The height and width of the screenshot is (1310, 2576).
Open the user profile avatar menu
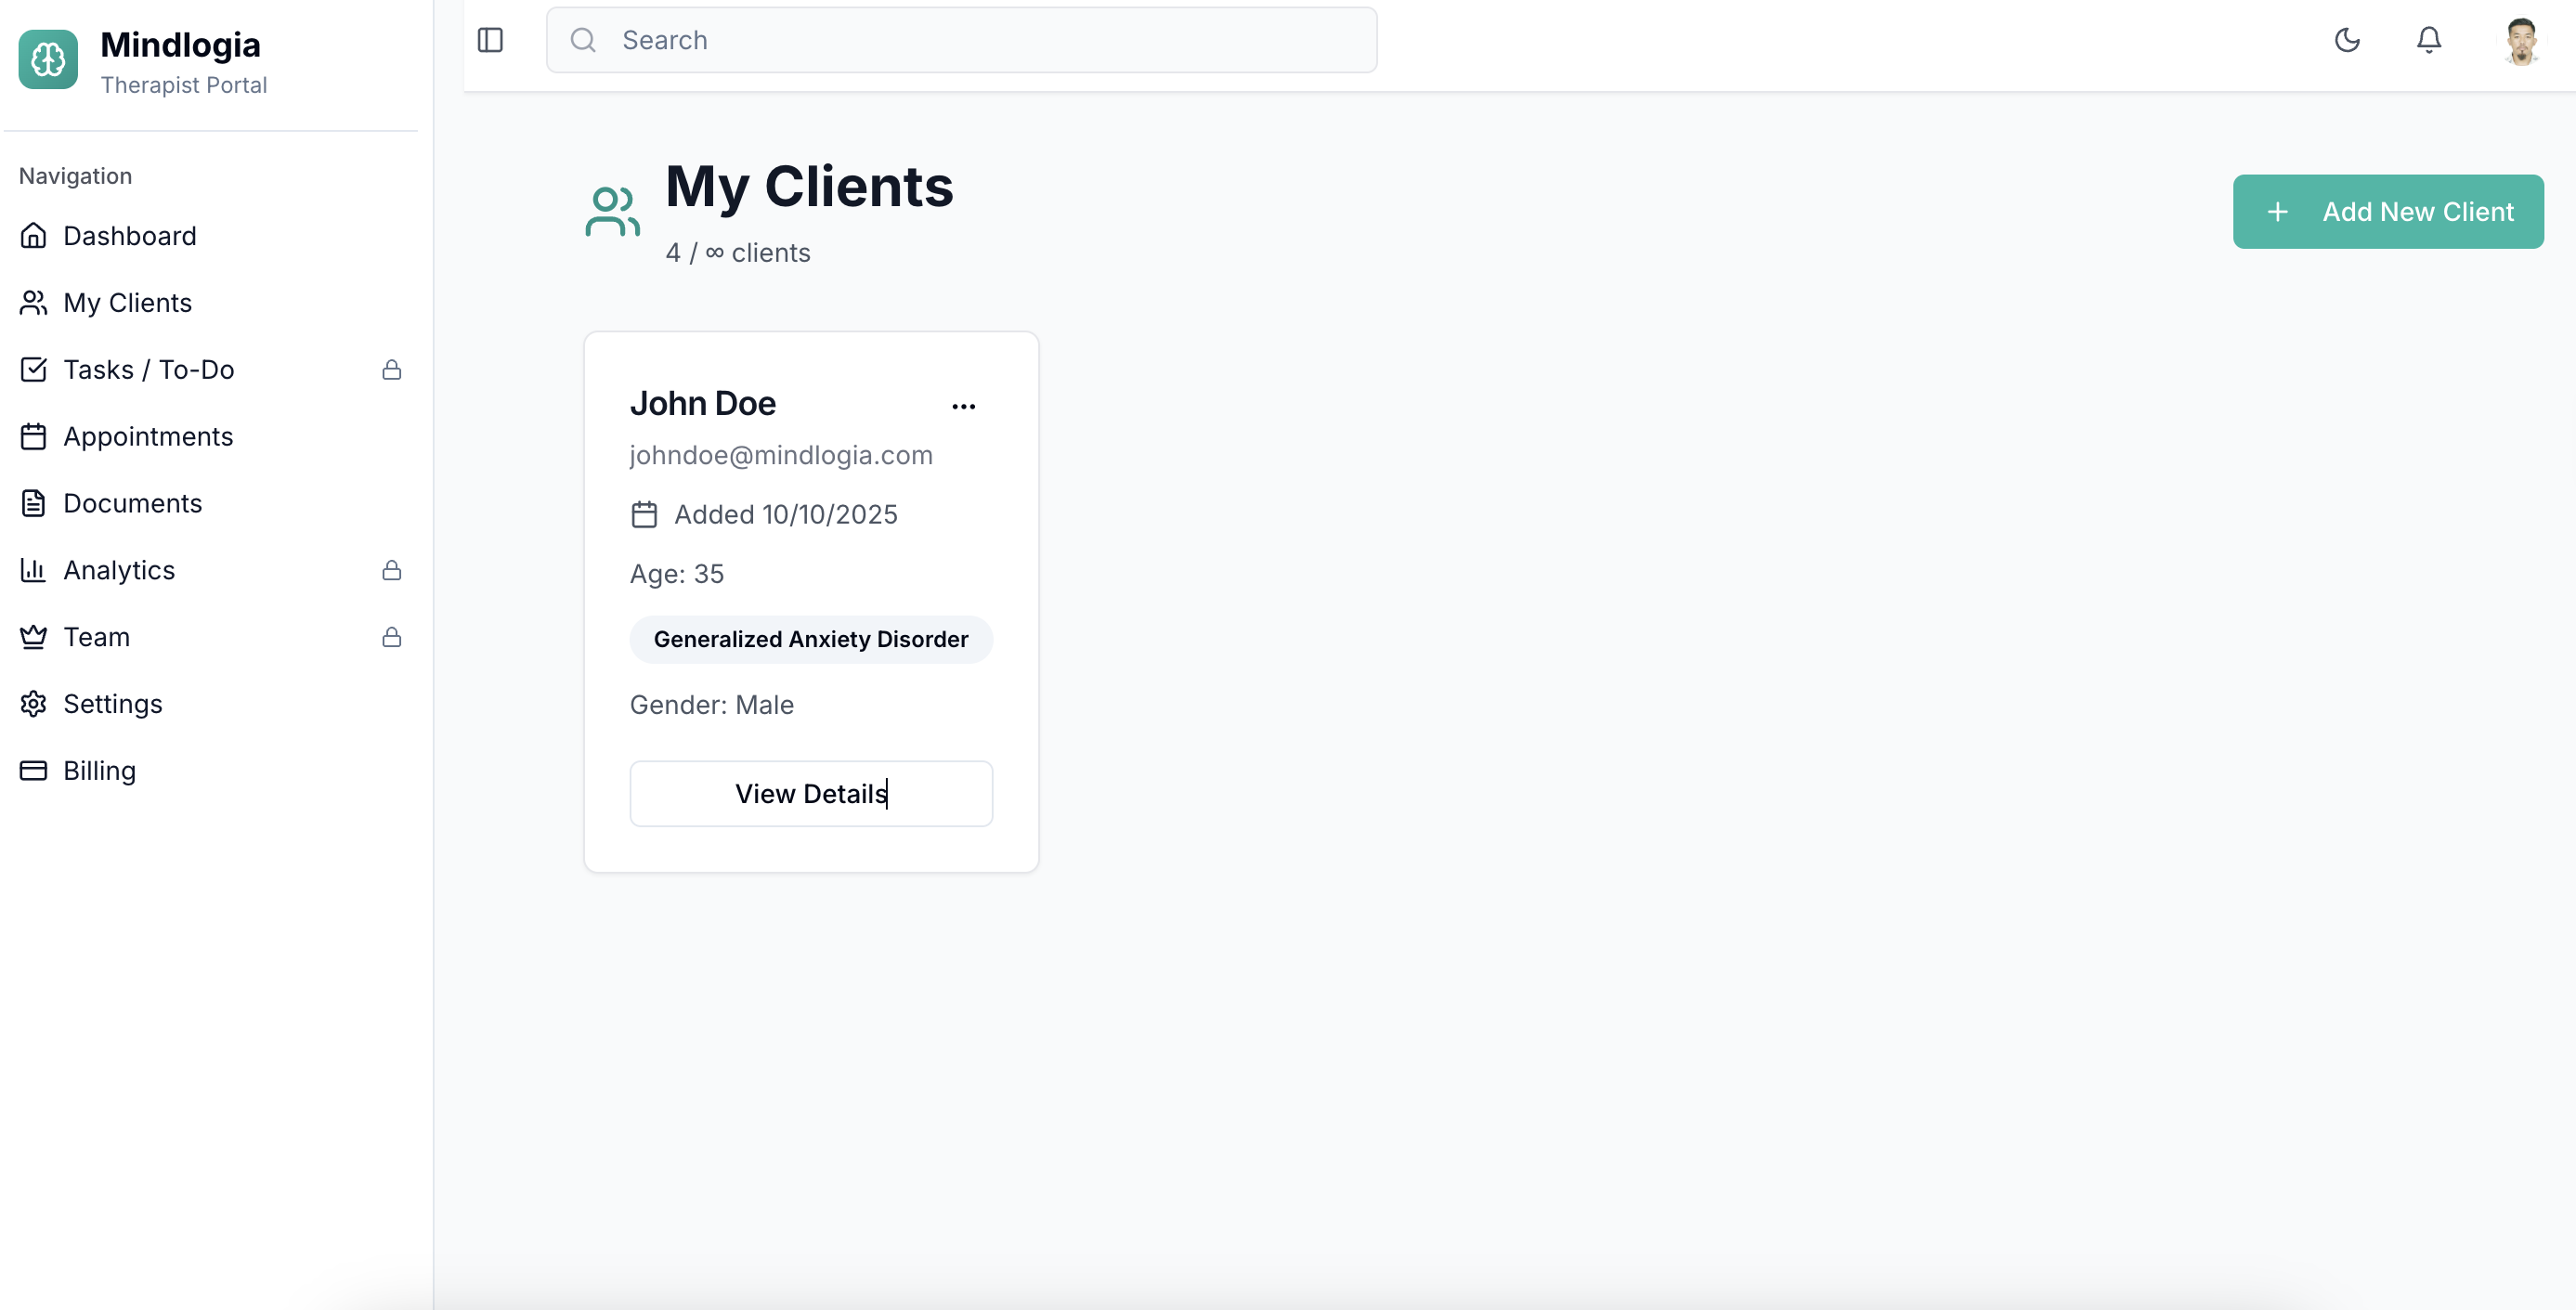pos(2520,41)
